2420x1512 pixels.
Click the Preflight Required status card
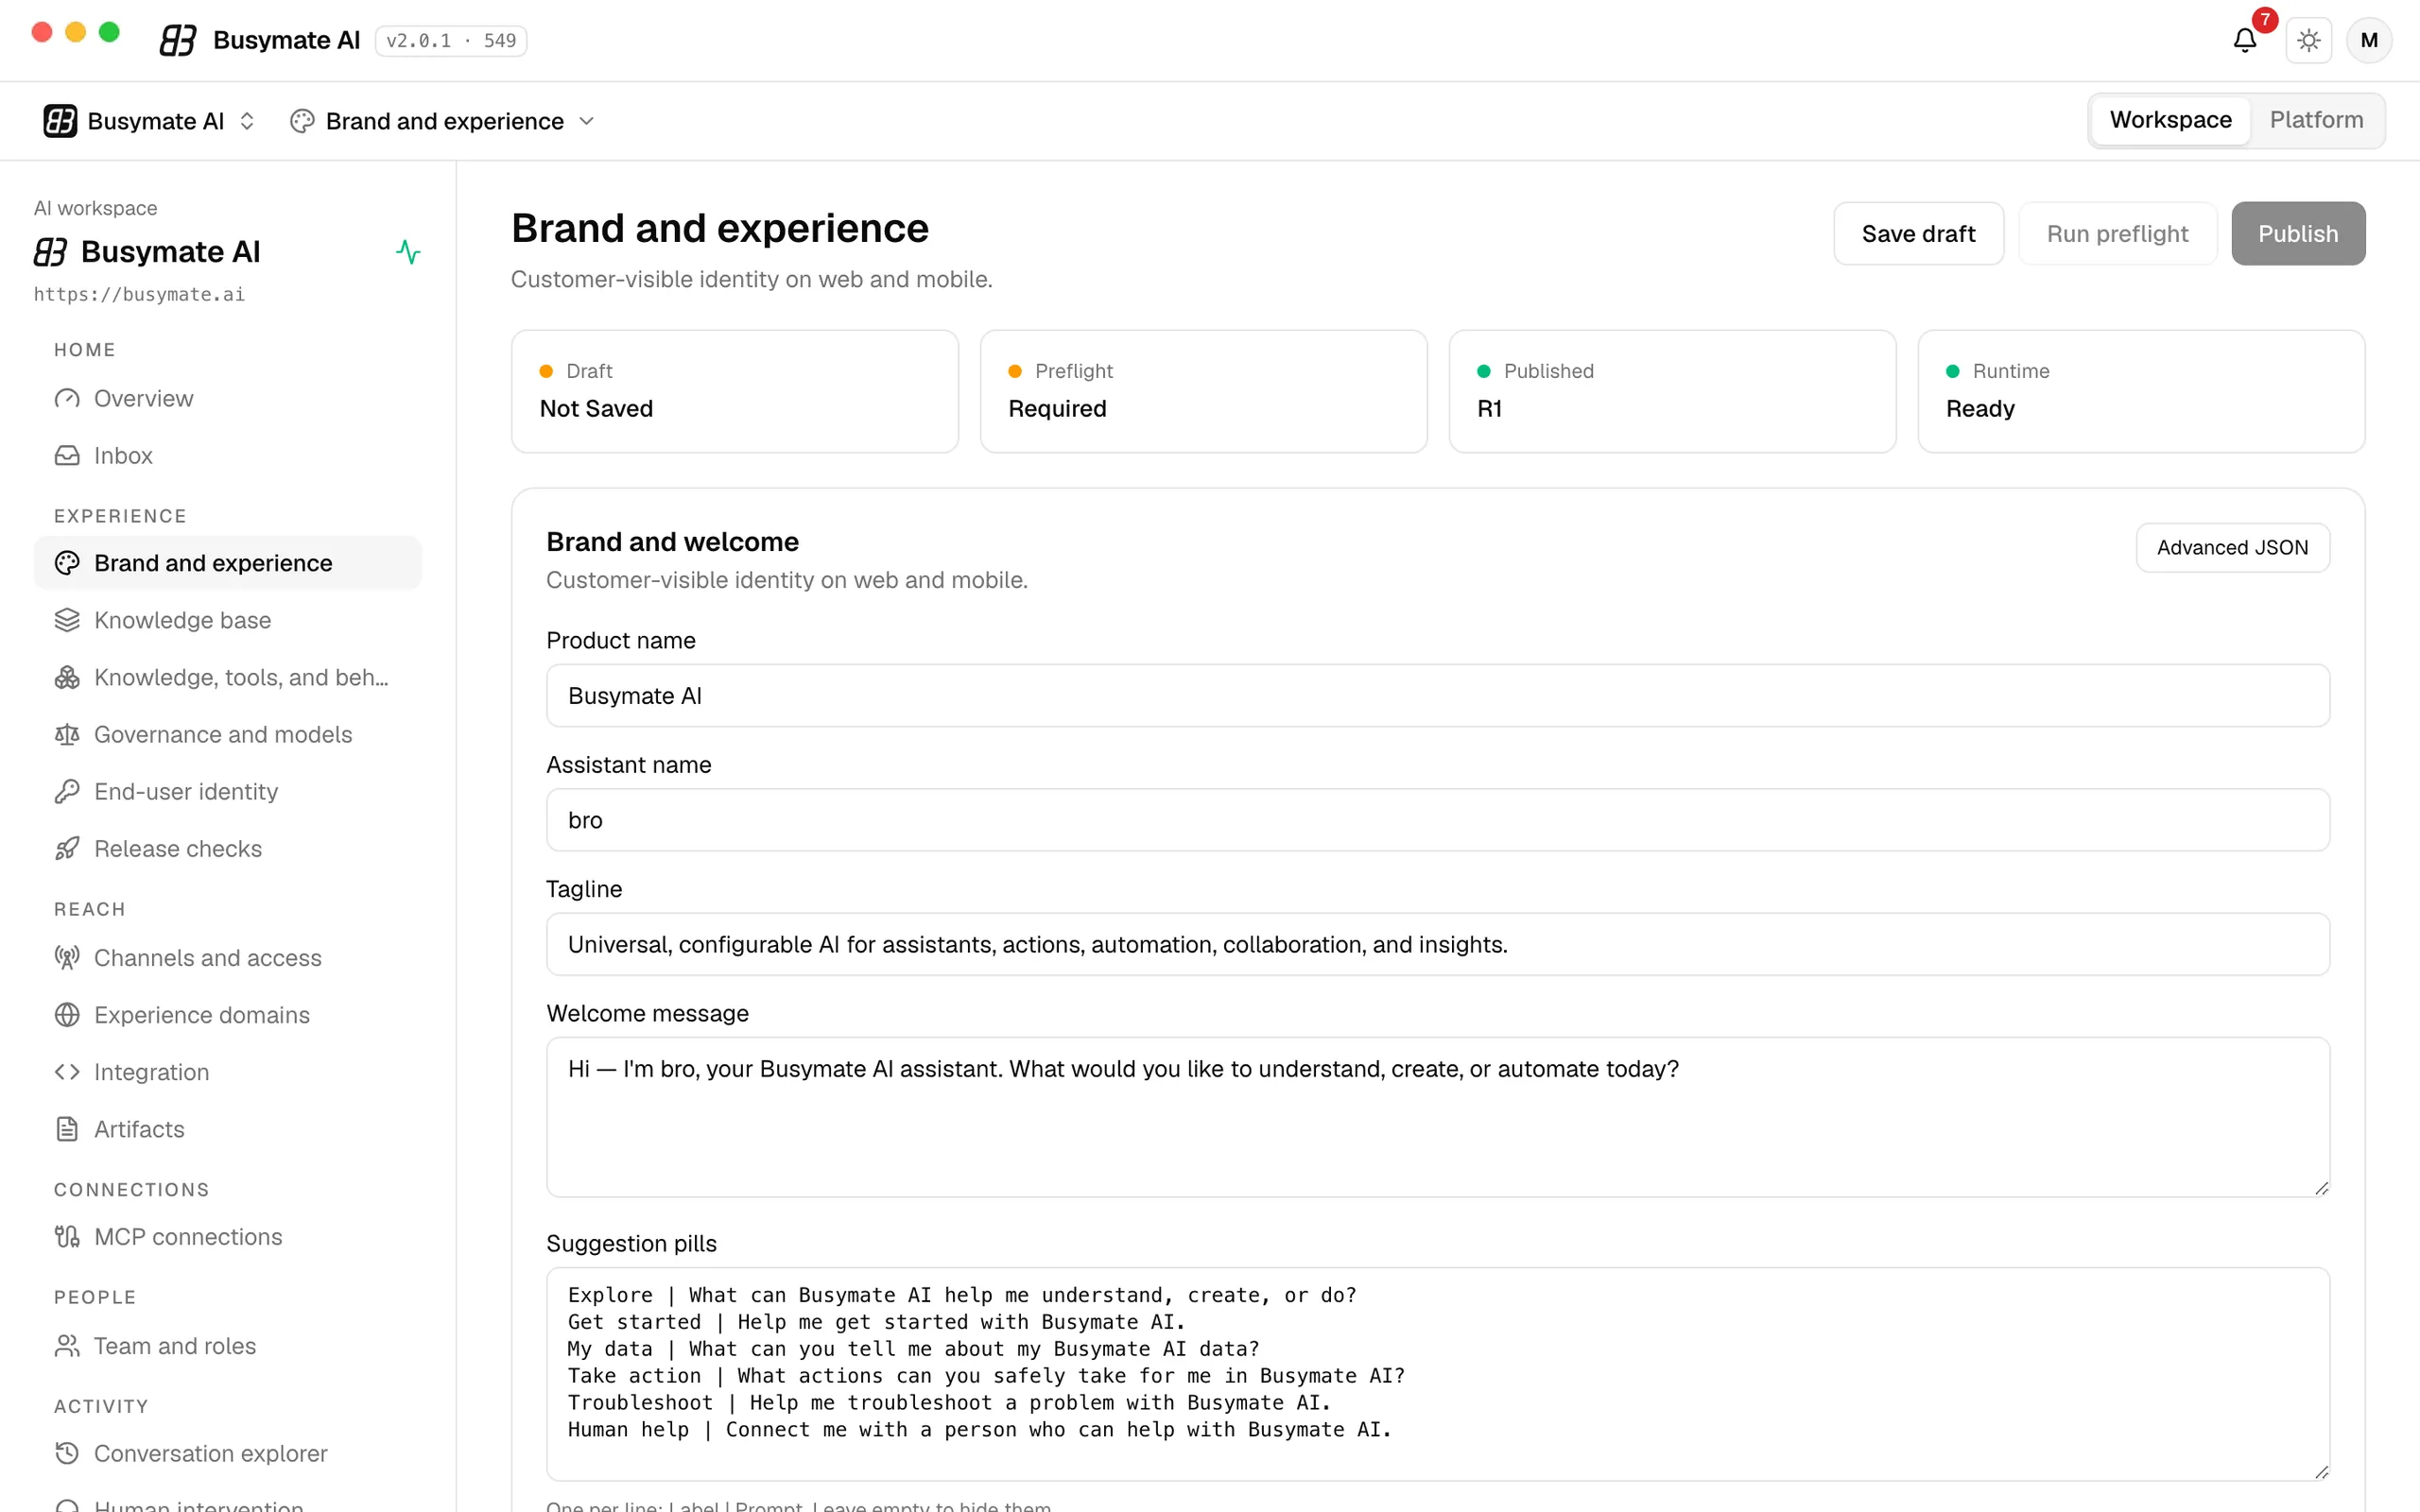tap(1203, 391)
